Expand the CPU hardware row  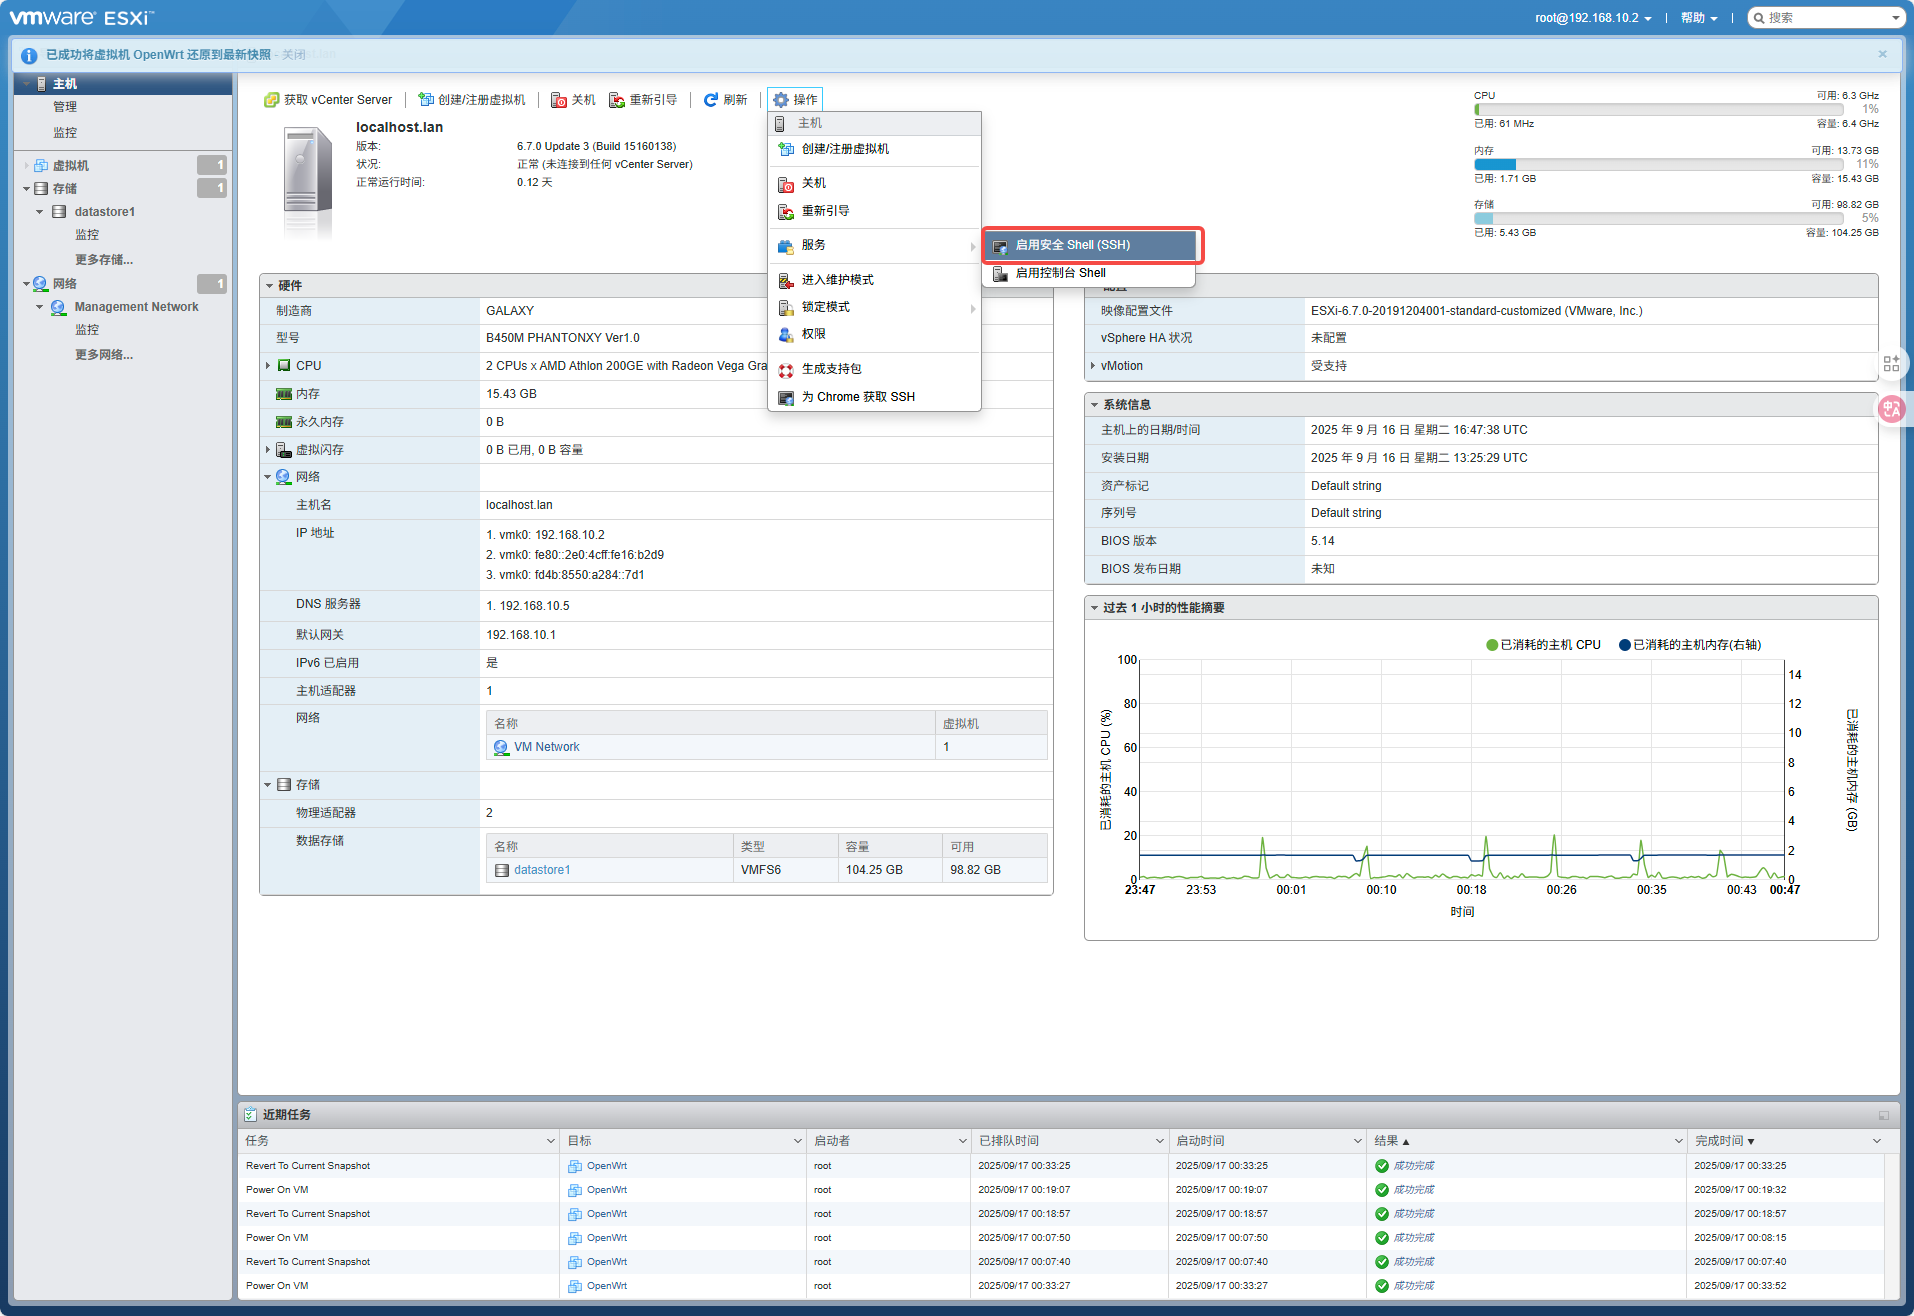click(x=268, y=366)
